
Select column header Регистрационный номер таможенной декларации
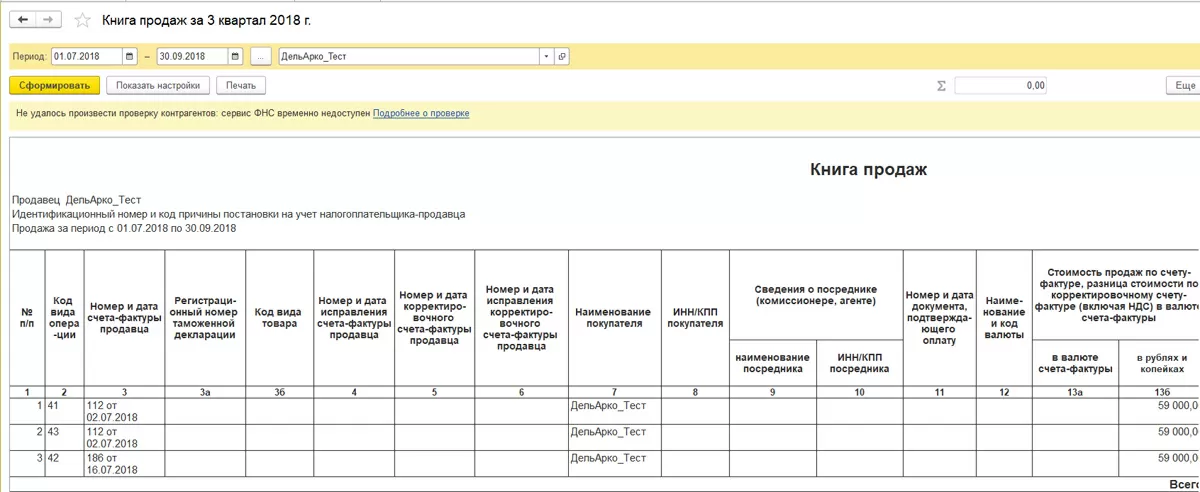[205, 317]
